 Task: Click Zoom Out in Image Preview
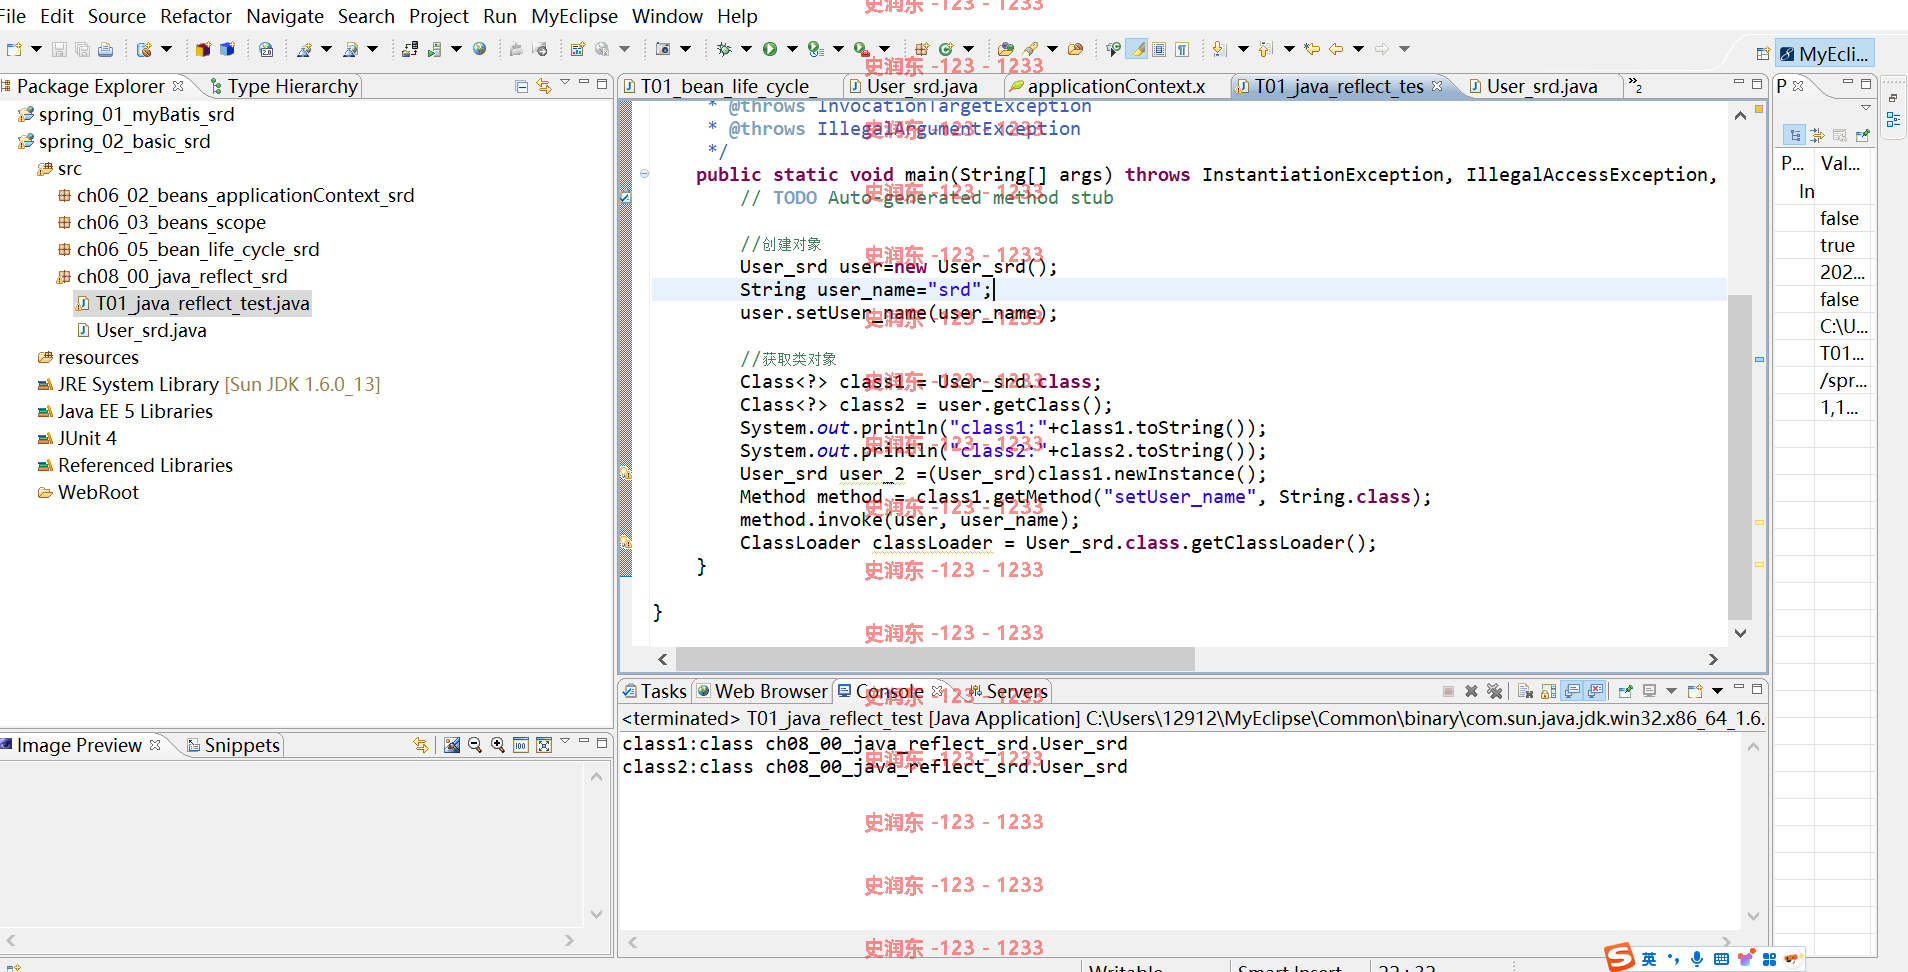click(x=475, y=745)
